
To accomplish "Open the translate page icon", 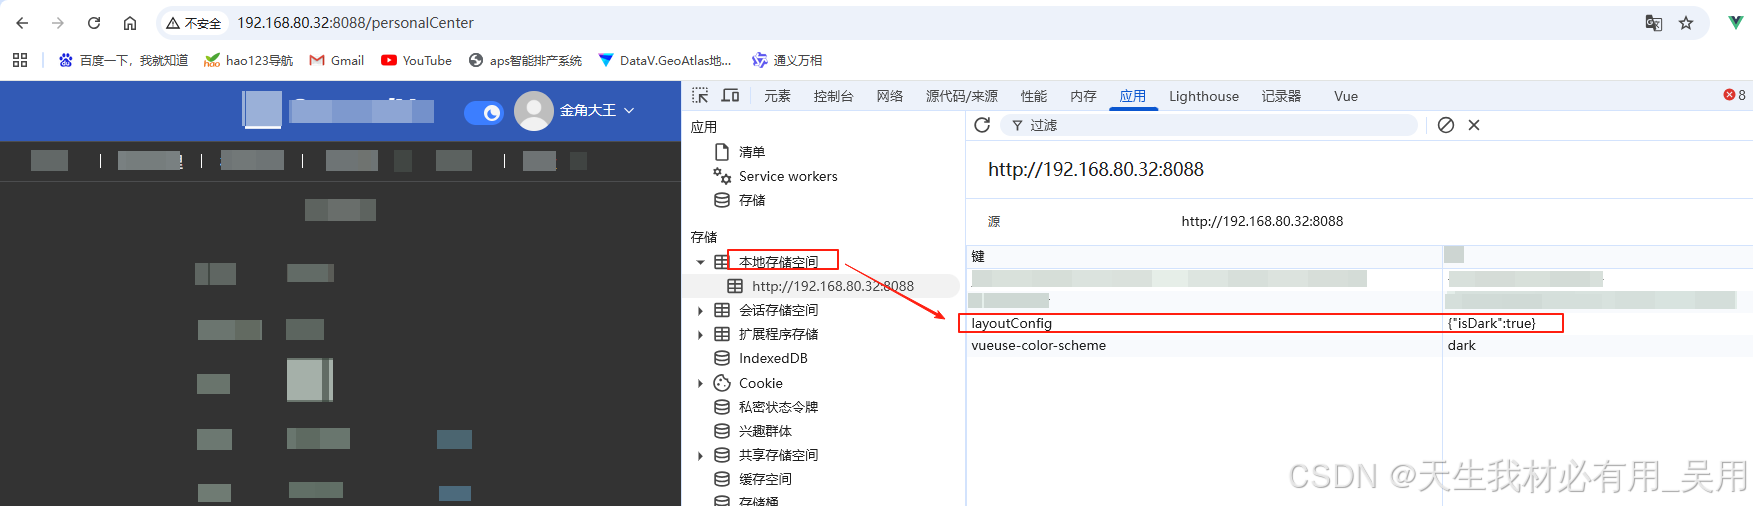I will (1654, 23).
